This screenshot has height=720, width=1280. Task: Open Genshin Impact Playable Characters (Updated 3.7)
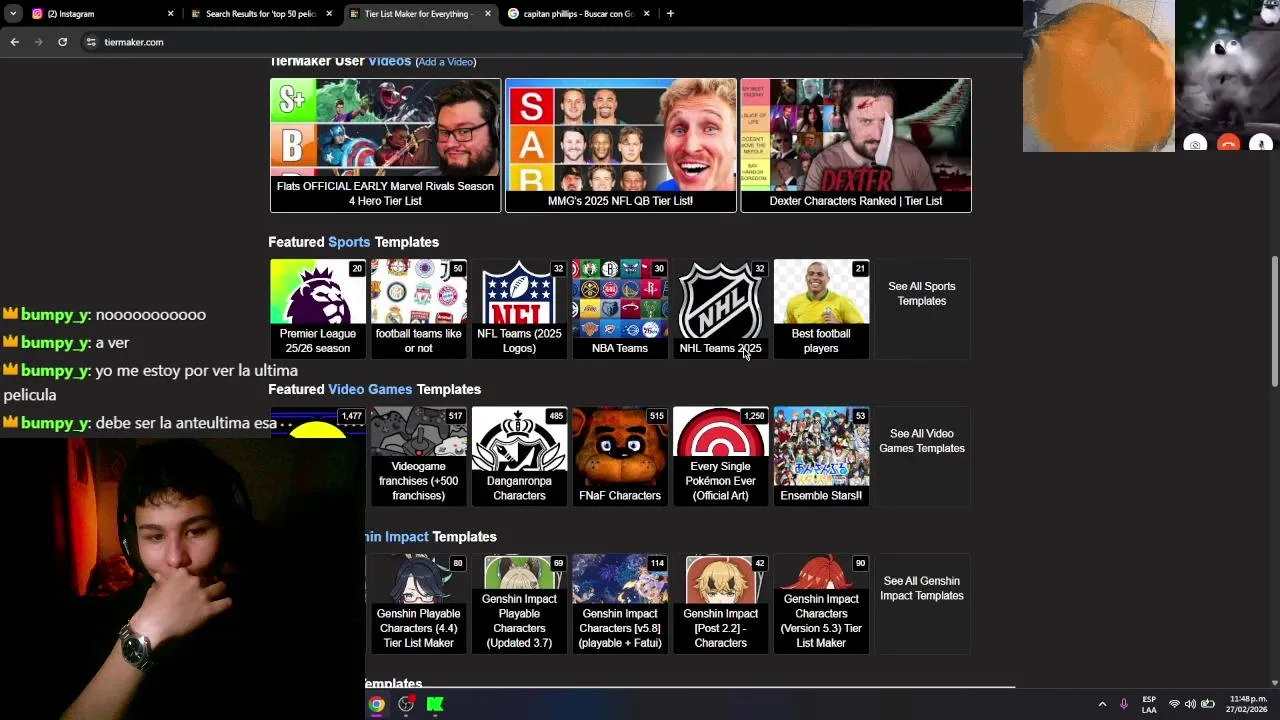click(x=519, y=603)
